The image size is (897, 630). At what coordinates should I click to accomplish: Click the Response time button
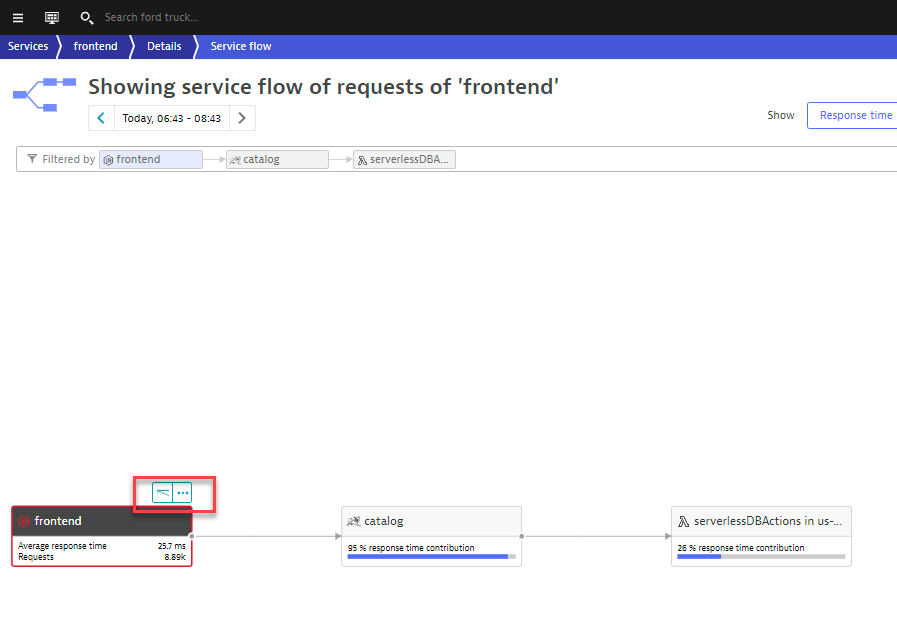854,115
